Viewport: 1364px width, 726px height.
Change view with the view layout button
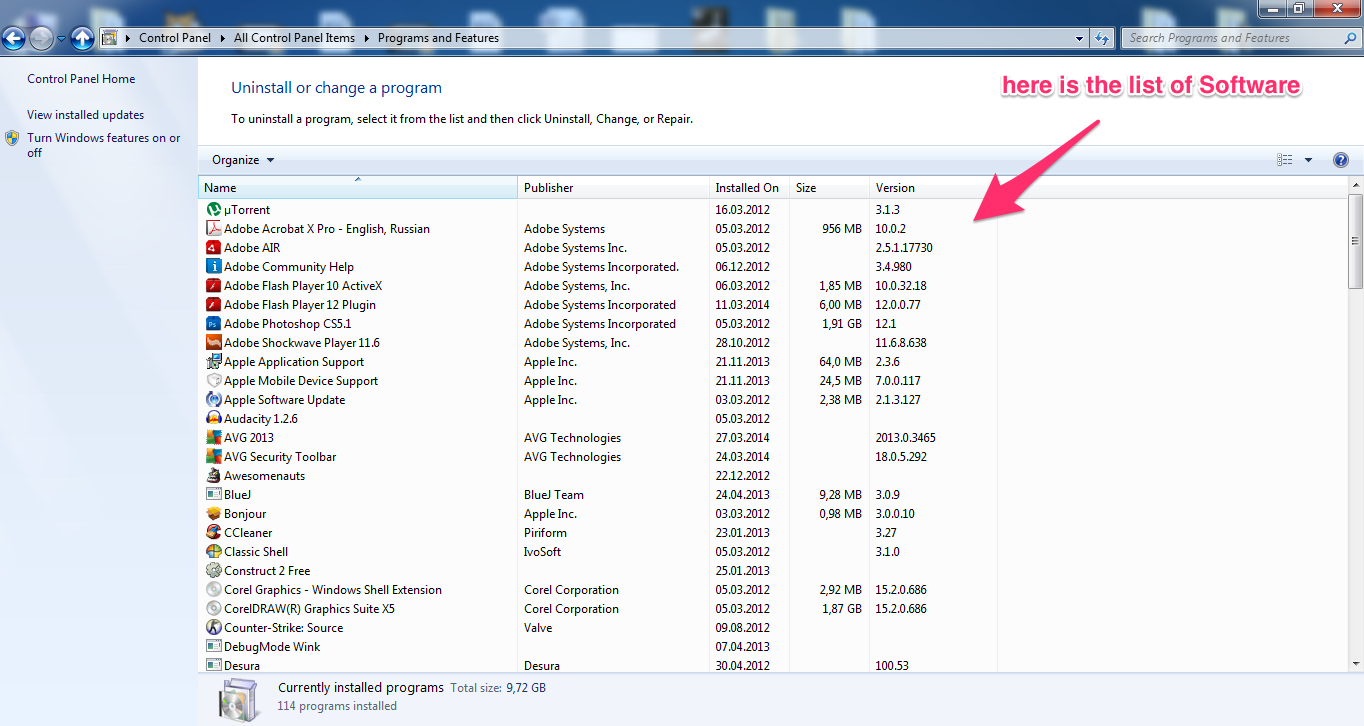(1285, 160)
